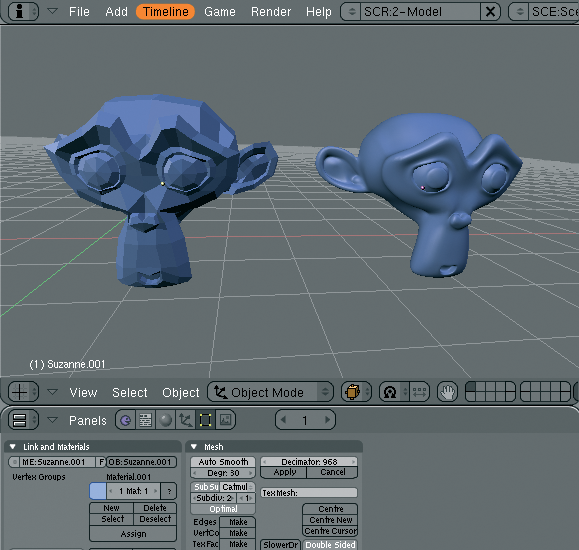The image size is (579, 550).
Task: Toggle the info header pulldown triangle
Action: tap(52, 11)
